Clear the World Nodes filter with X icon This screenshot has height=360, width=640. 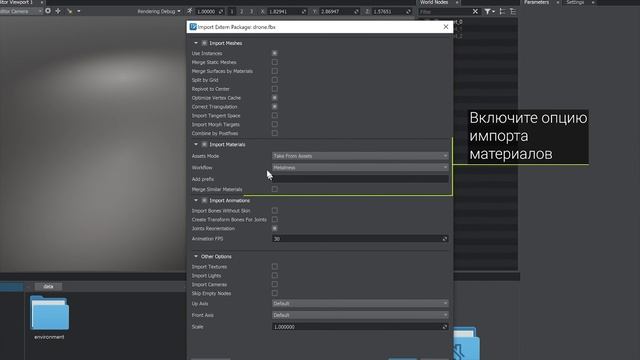click(475, 11)
